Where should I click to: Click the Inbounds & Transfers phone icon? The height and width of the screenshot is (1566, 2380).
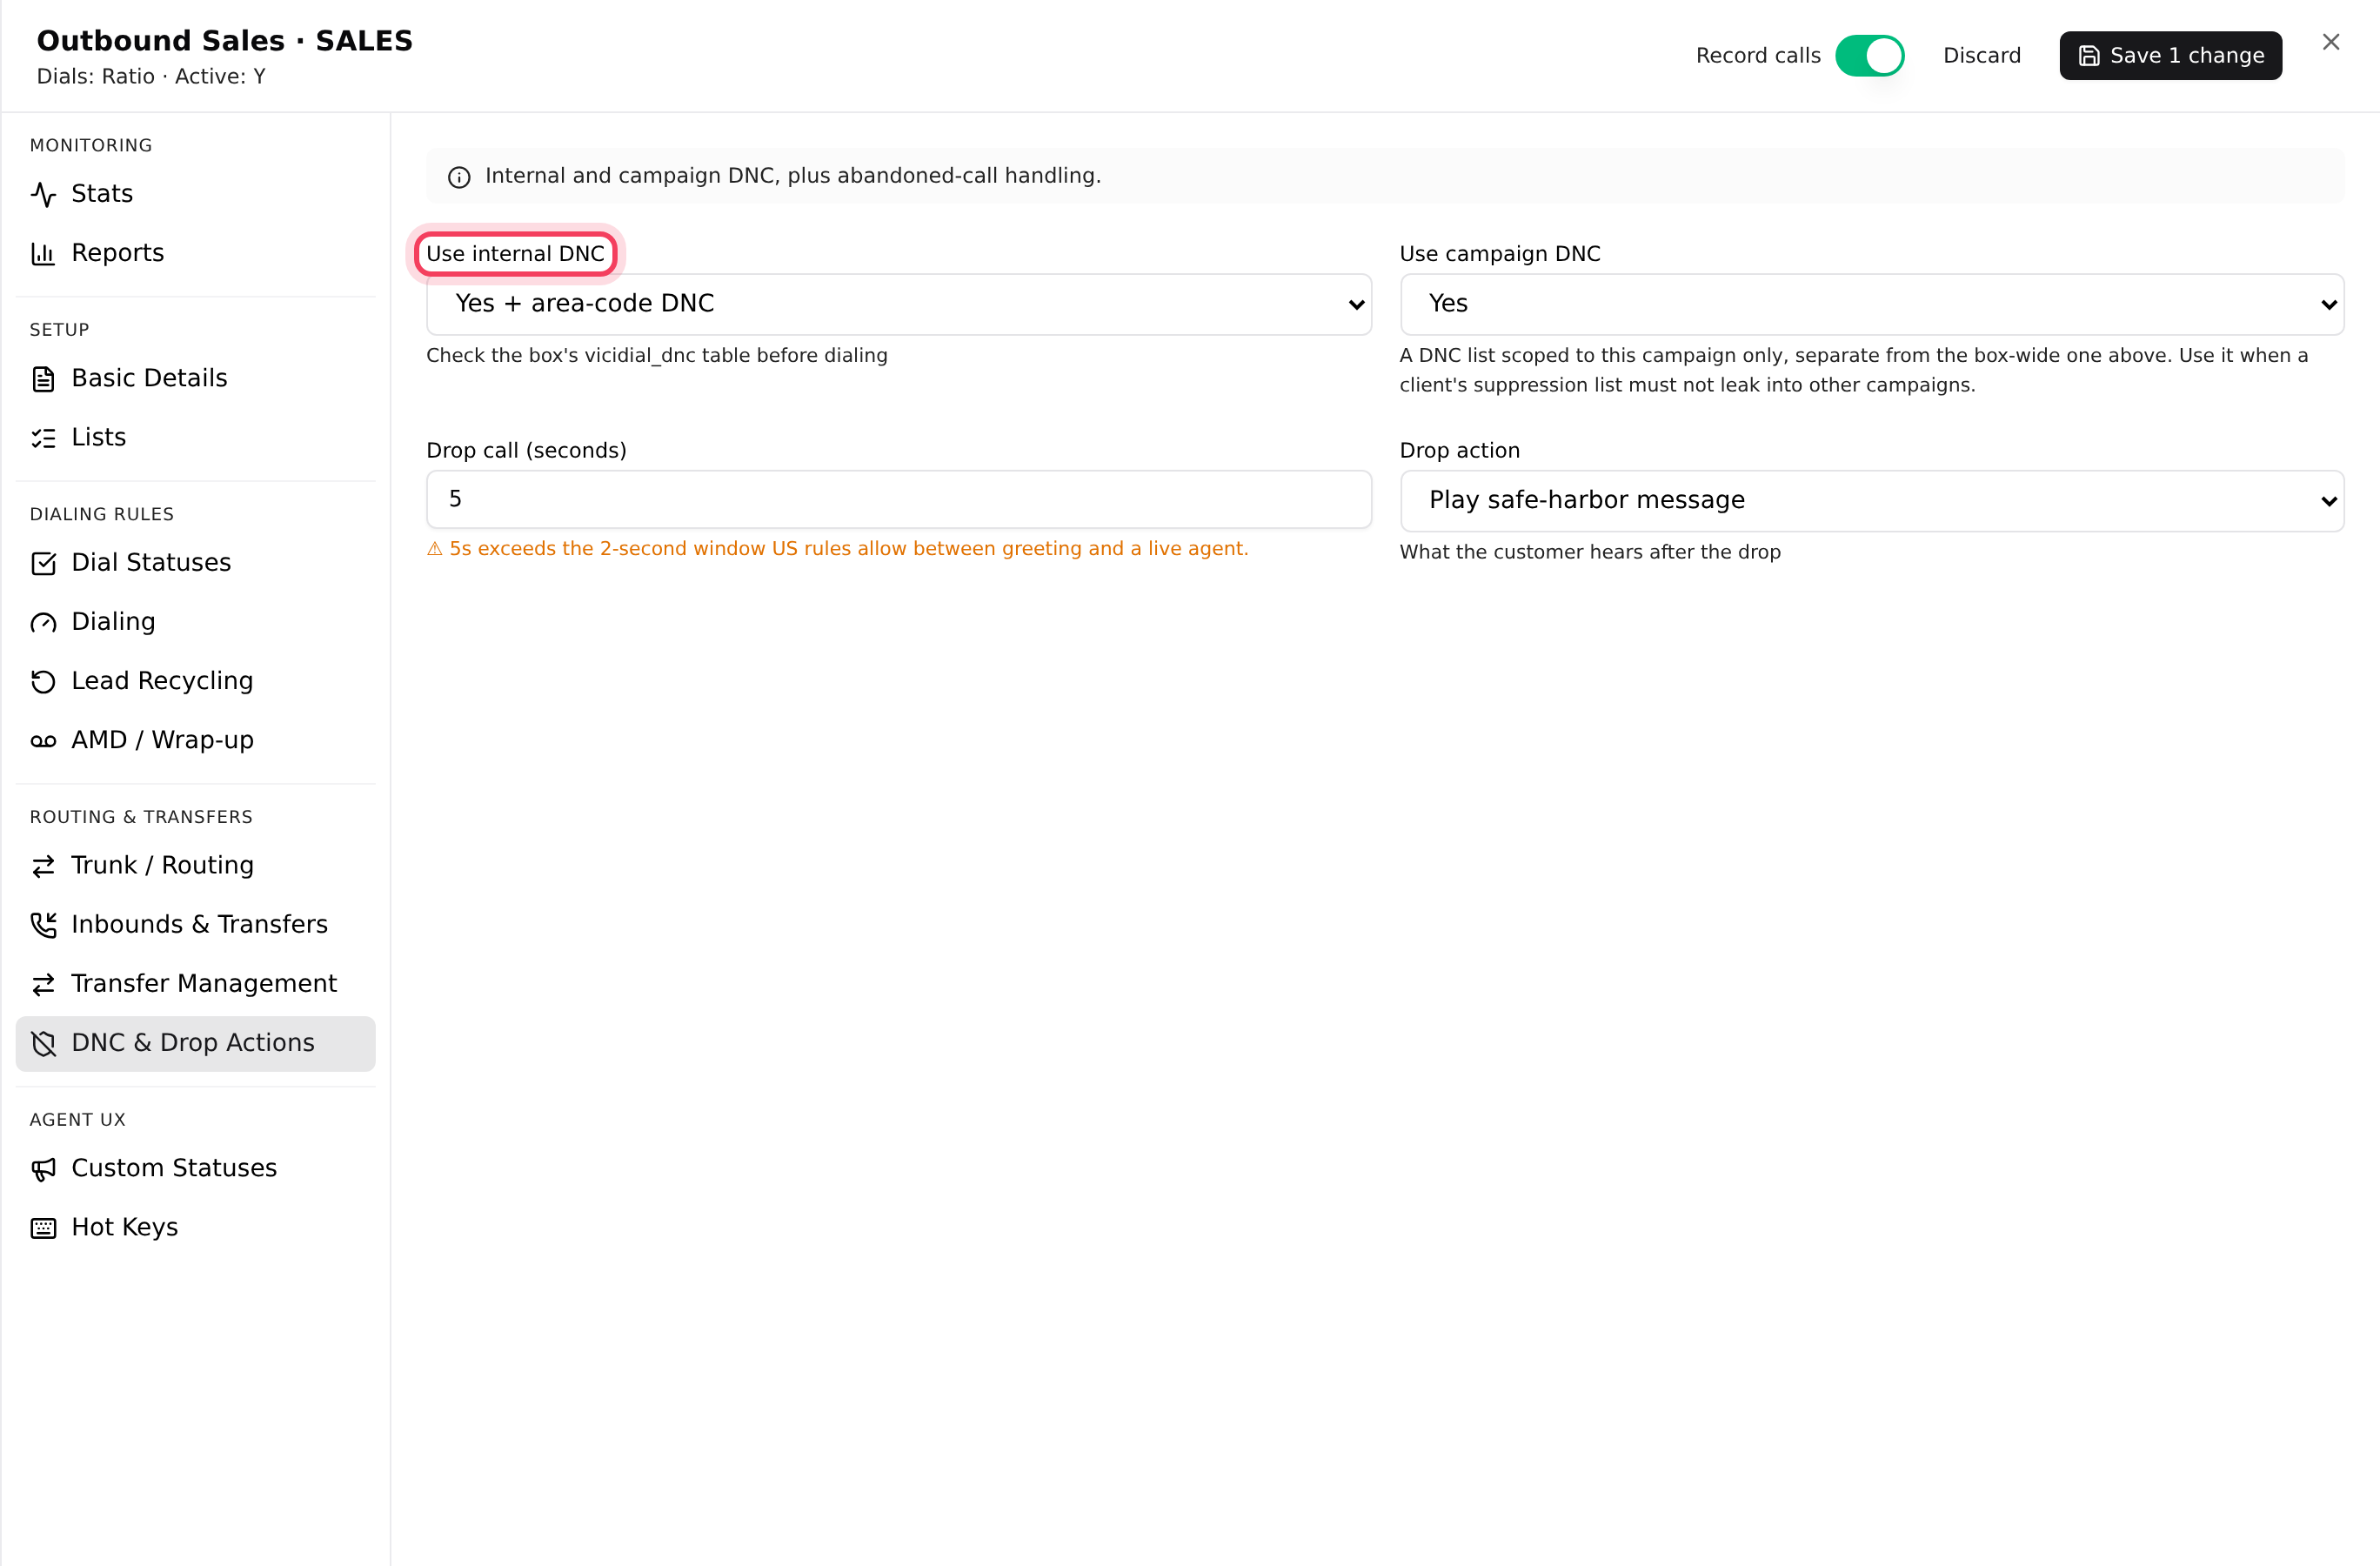coord(43,925)
